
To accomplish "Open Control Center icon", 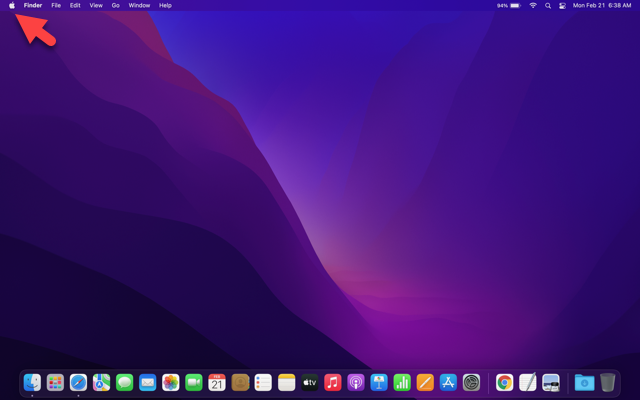I will (x=562, y=5).
